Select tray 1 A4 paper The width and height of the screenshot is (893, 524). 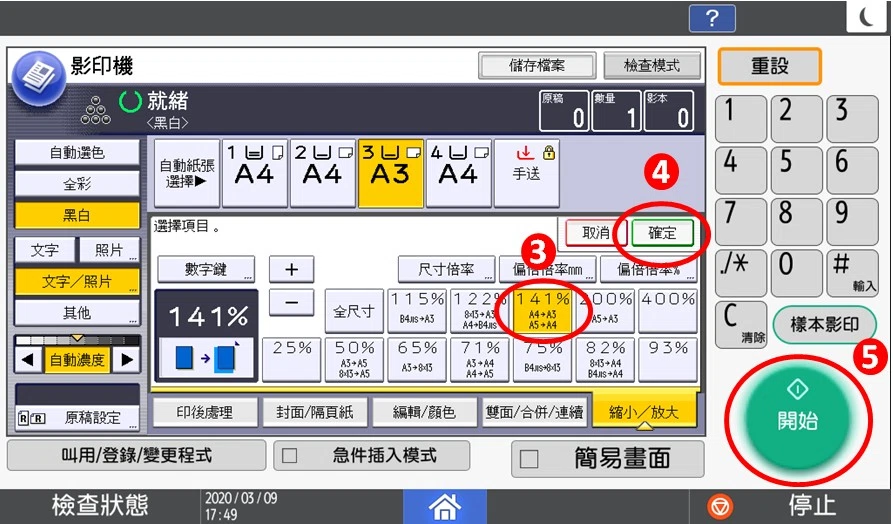255,173
